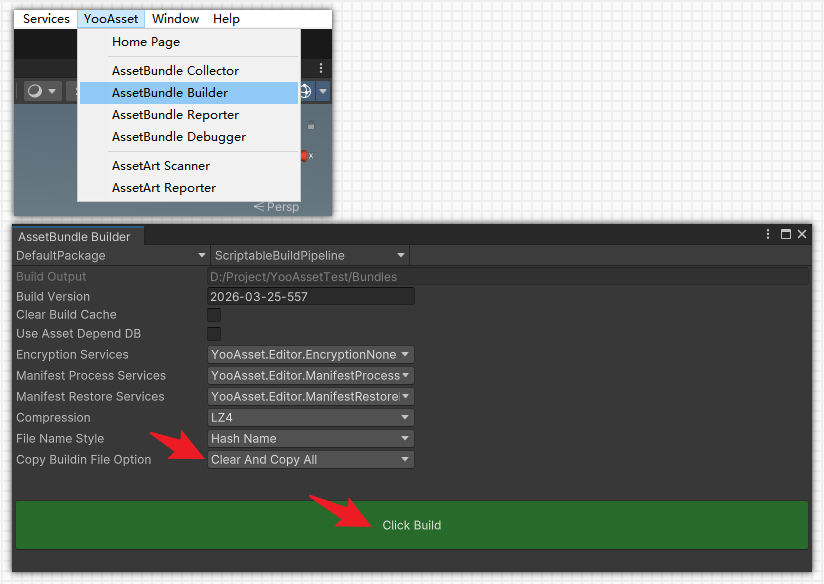824x584 pixels.
Task: Click the green Click Build button
Action: (x=412, y=525)
